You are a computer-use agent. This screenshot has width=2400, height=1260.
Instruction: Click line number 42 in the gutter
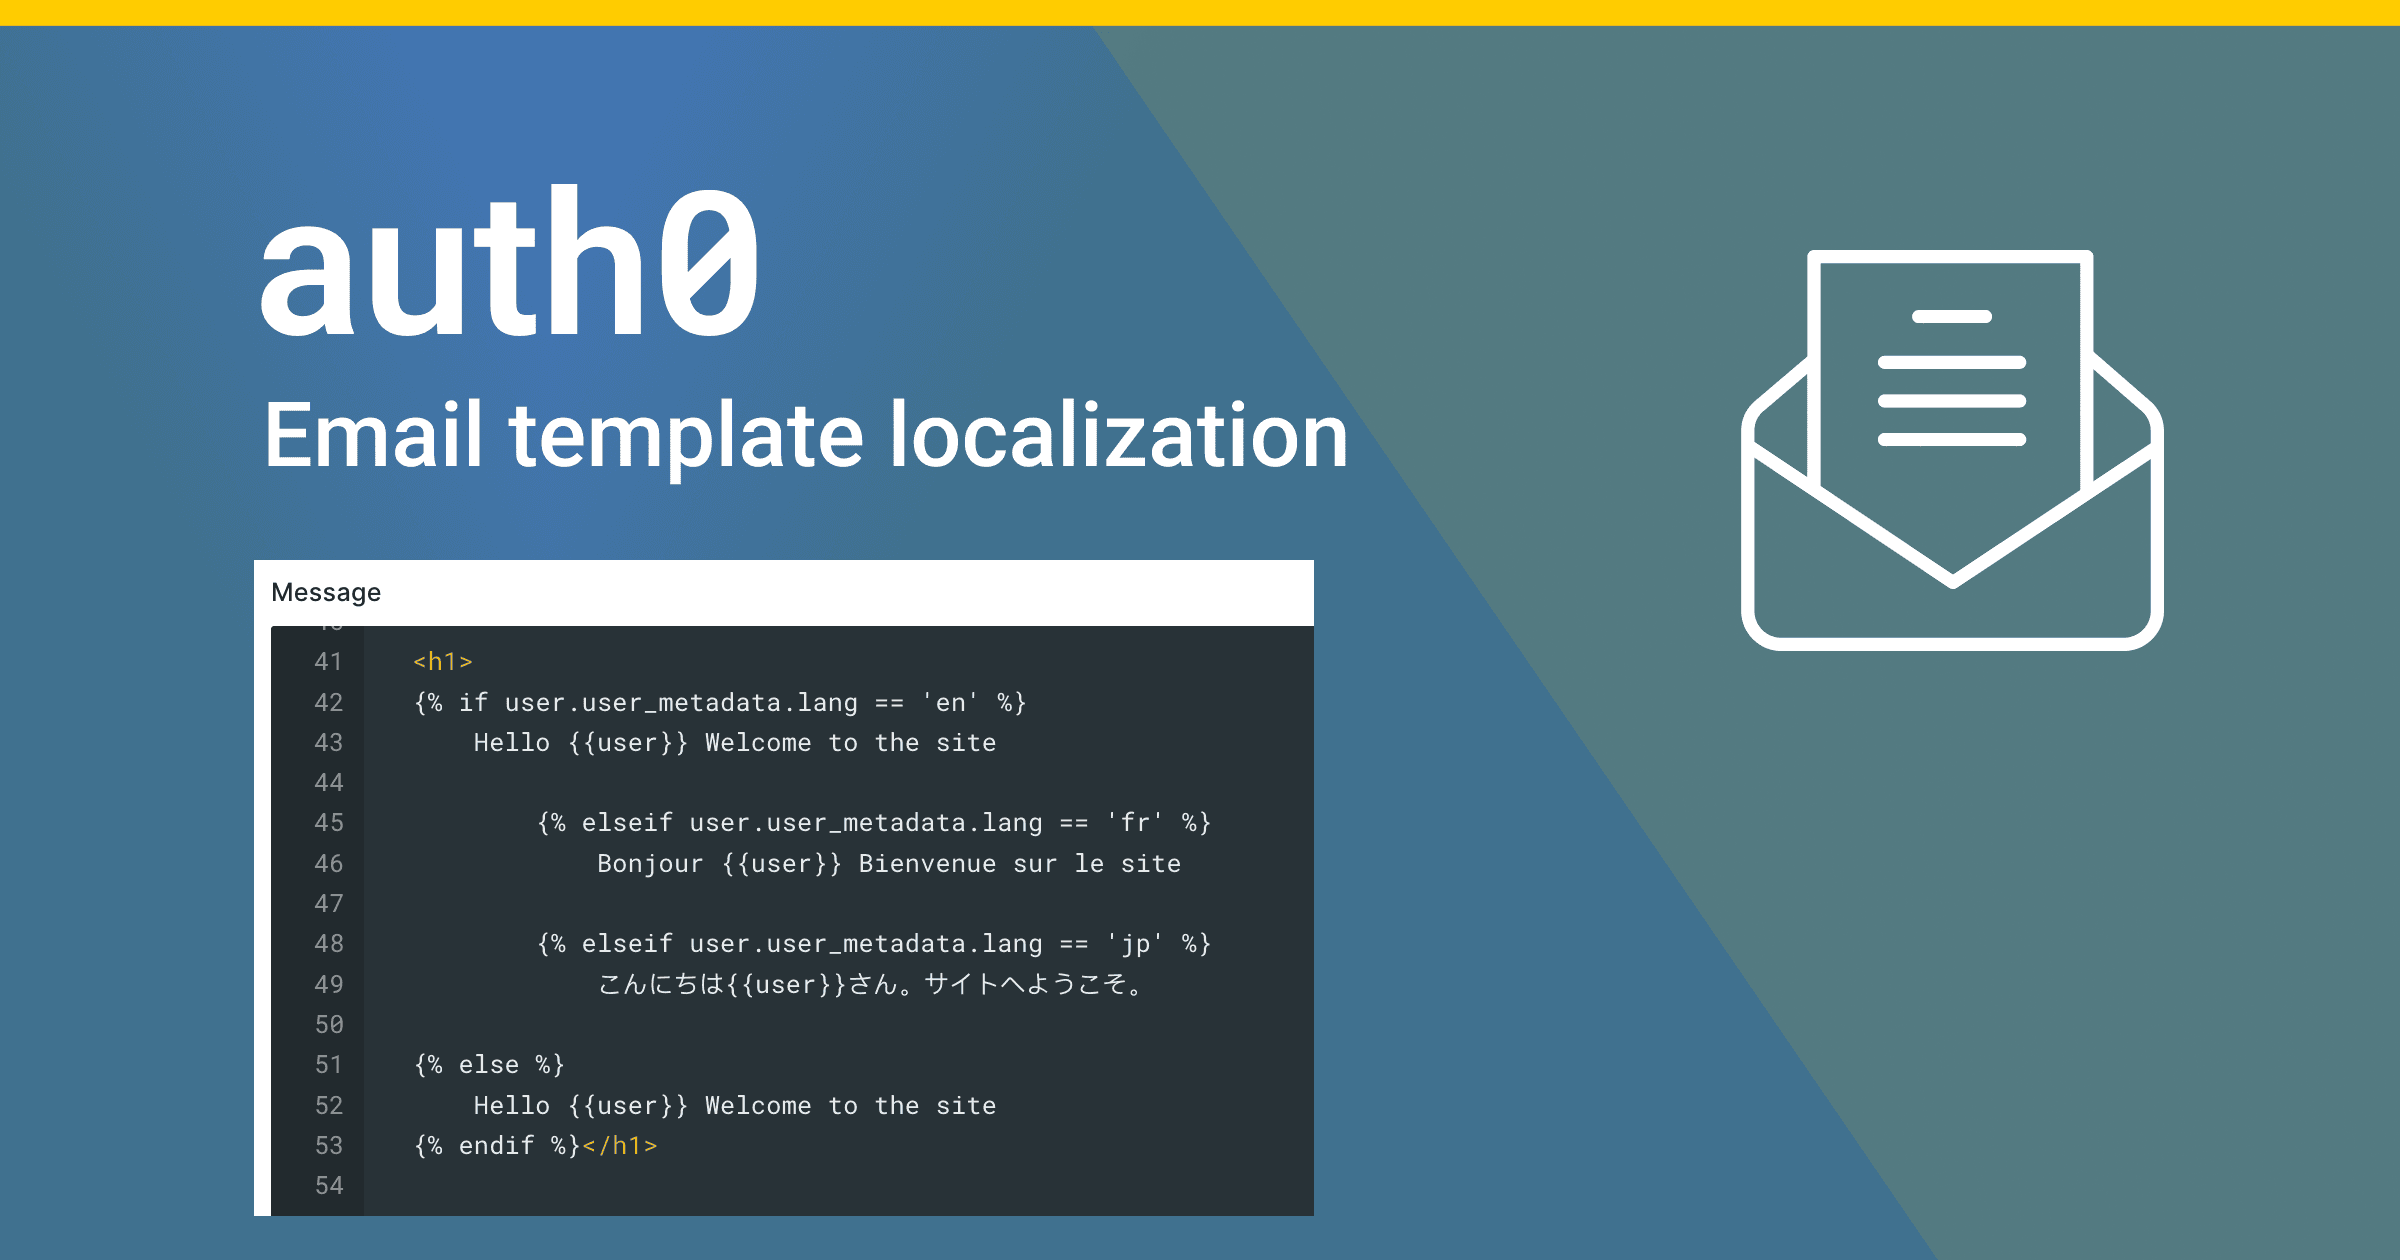point(328,703)
